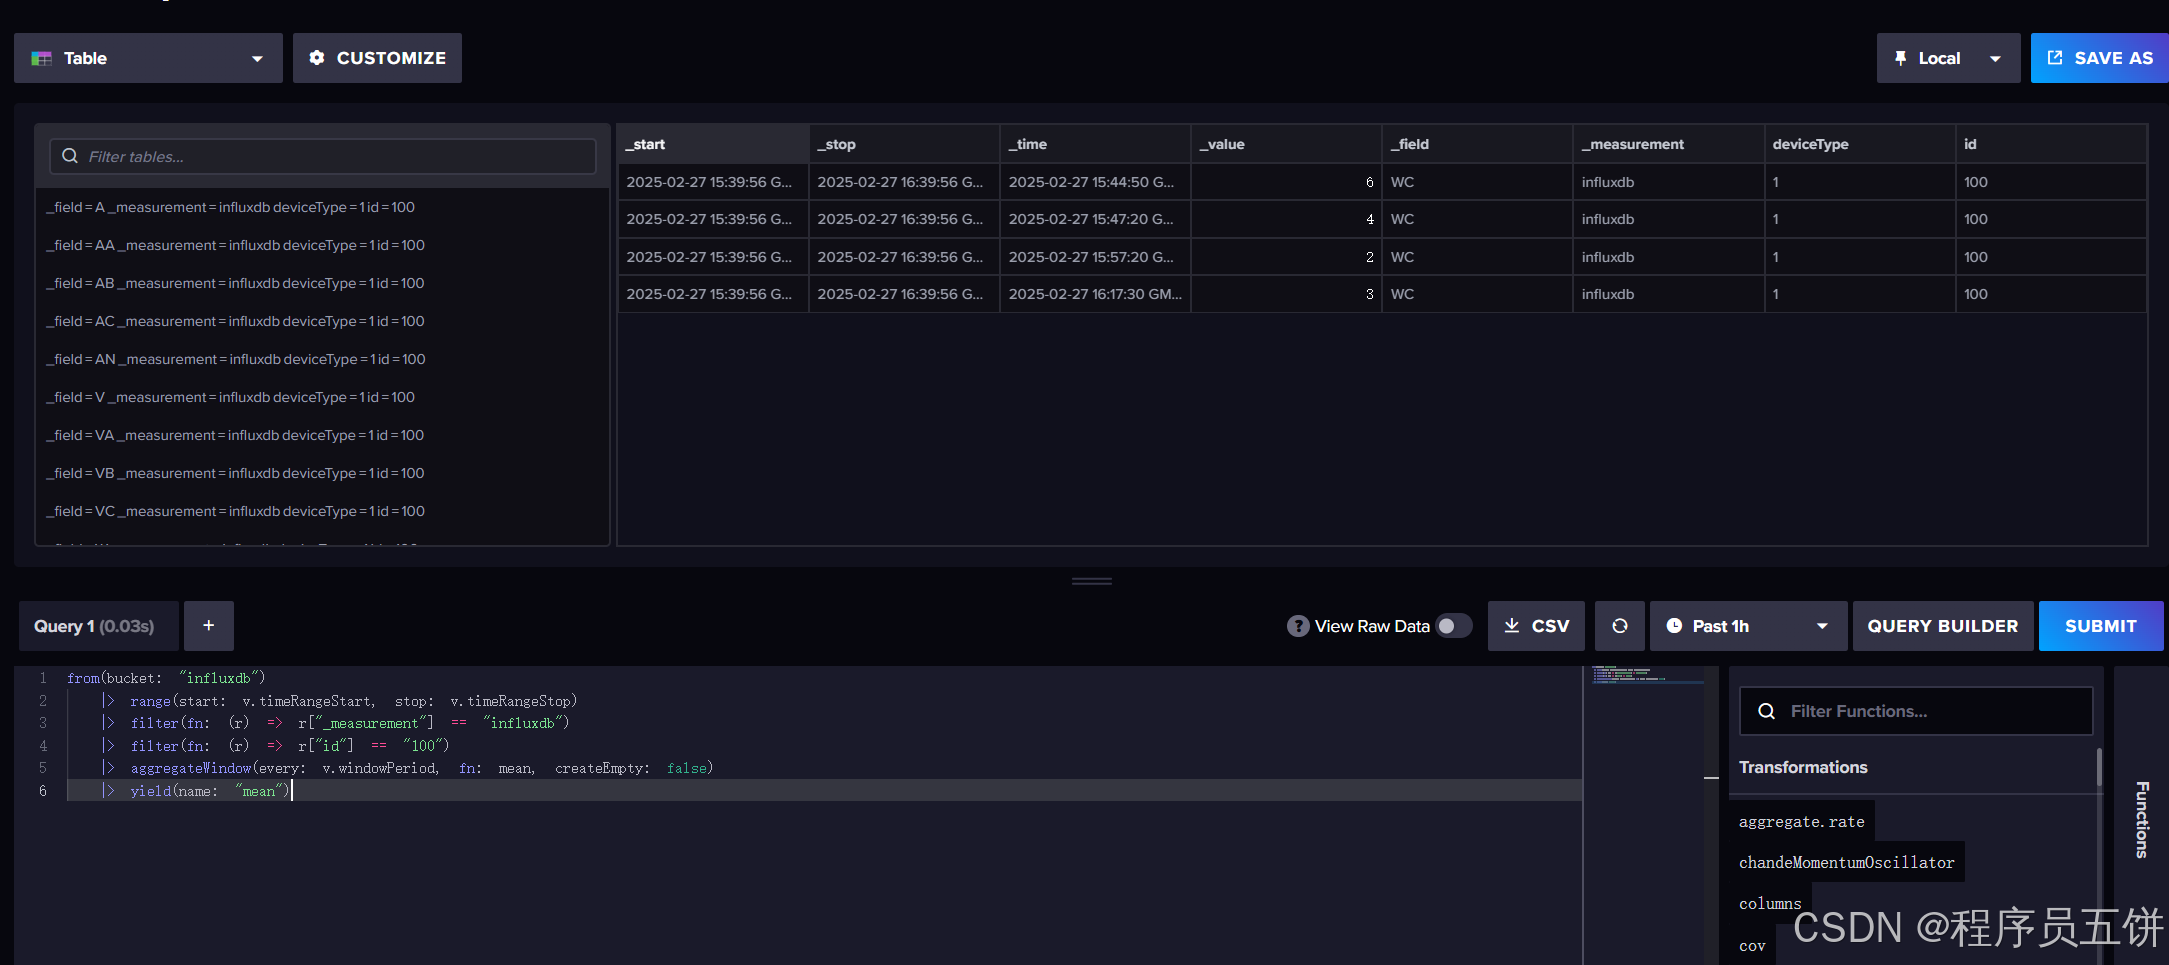Screen dimensions: 2169x965
Task: Click the View Raw Data help icon
Action: [x=1297, y=626]
